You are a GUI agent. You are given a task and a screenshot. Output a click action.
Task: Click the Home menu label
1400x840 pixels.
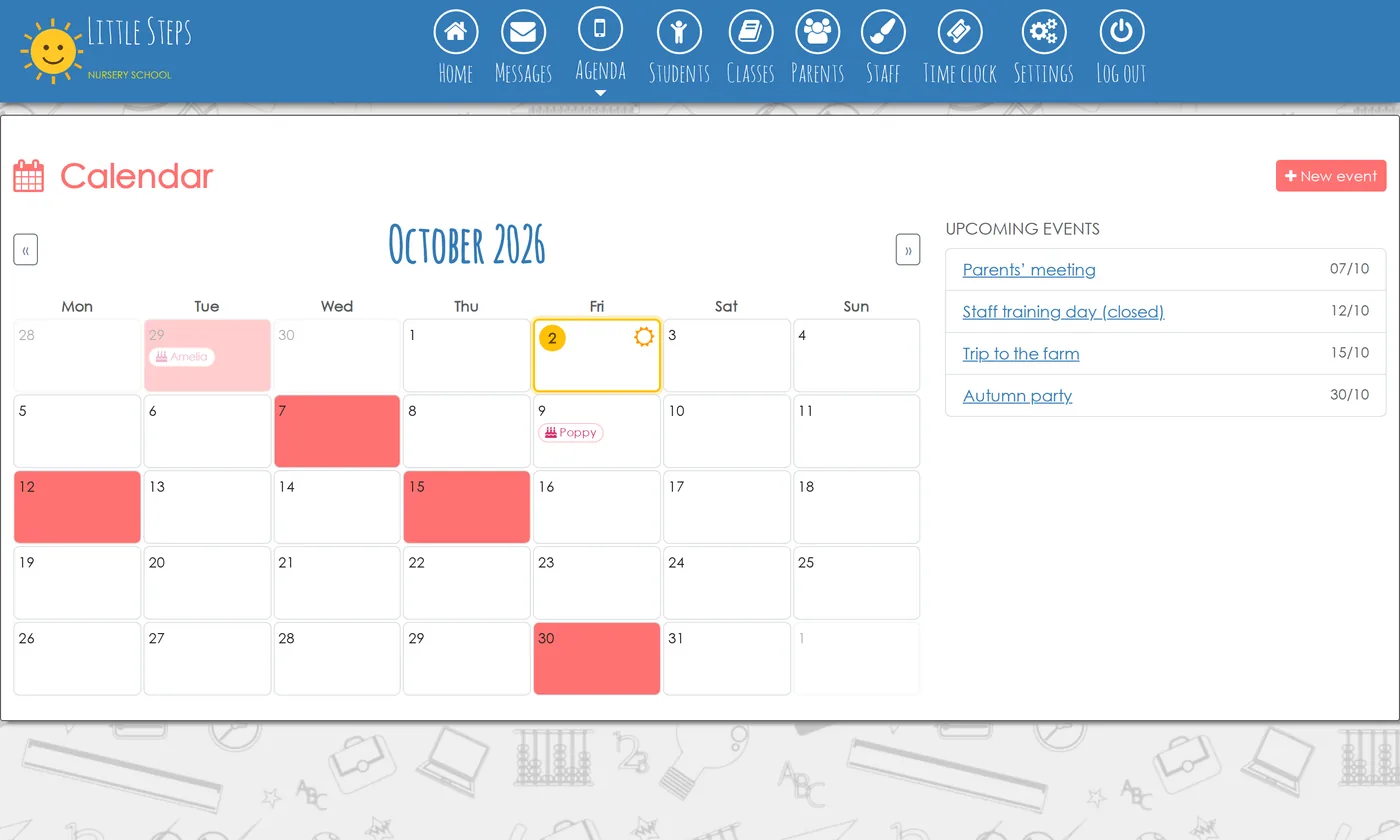click(x=455, y=73)
